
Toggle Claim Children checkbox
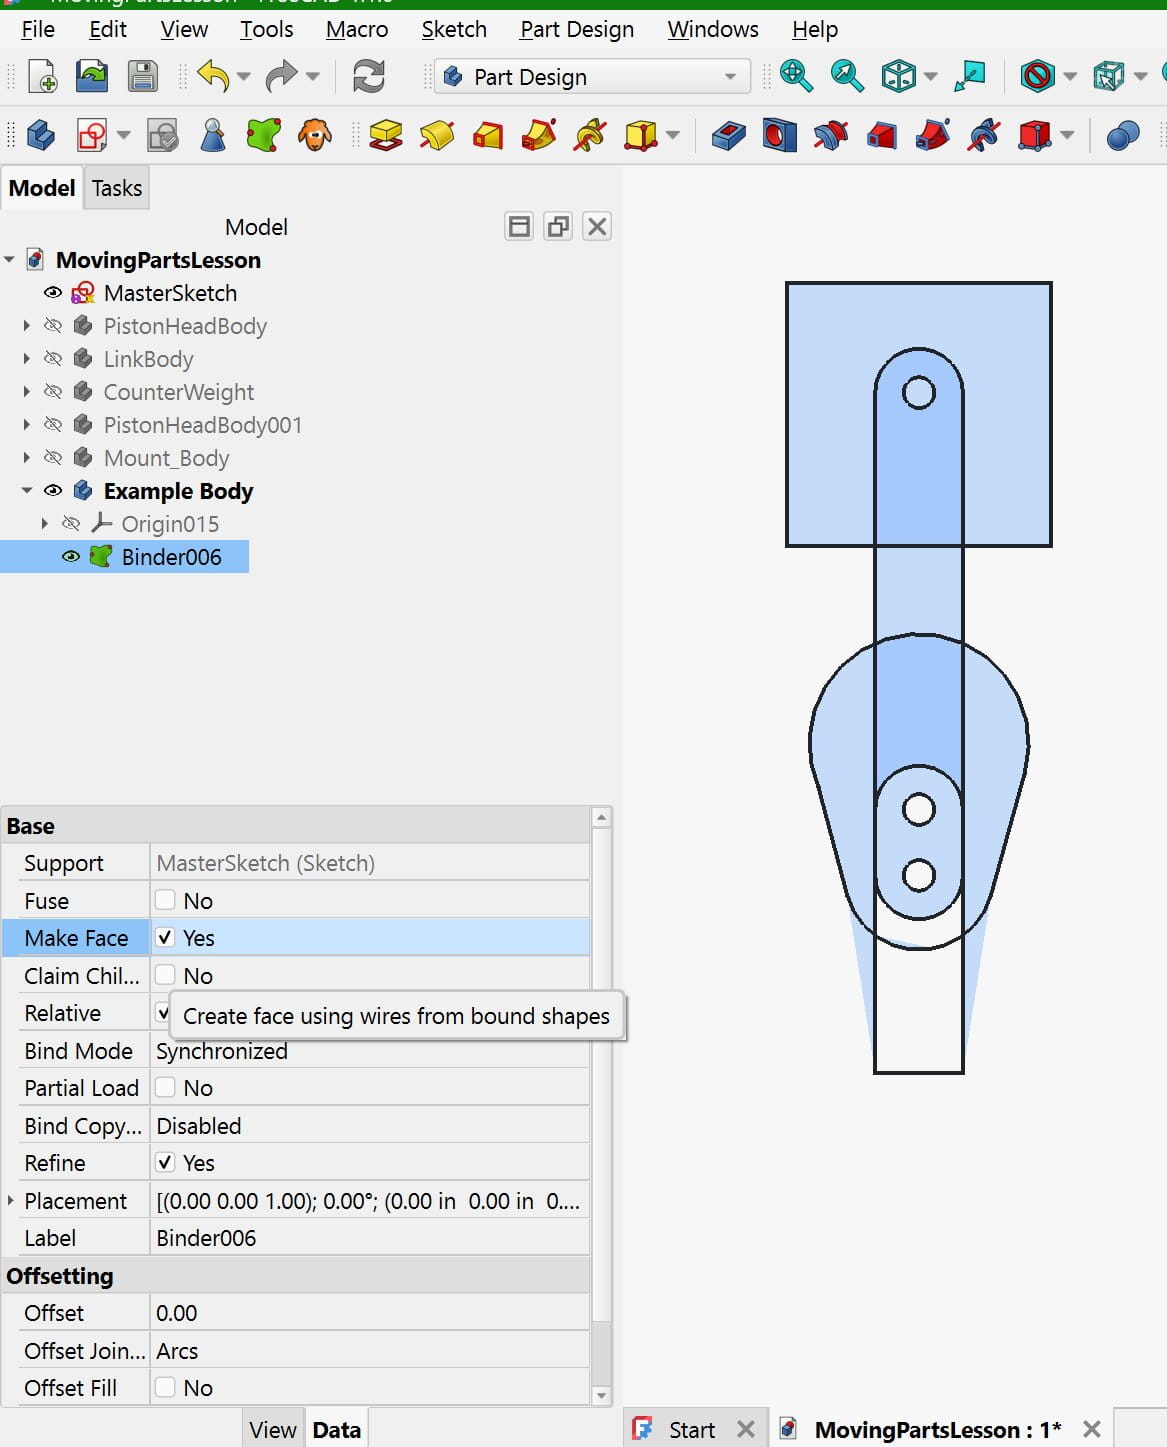click(x=165, y=975)
